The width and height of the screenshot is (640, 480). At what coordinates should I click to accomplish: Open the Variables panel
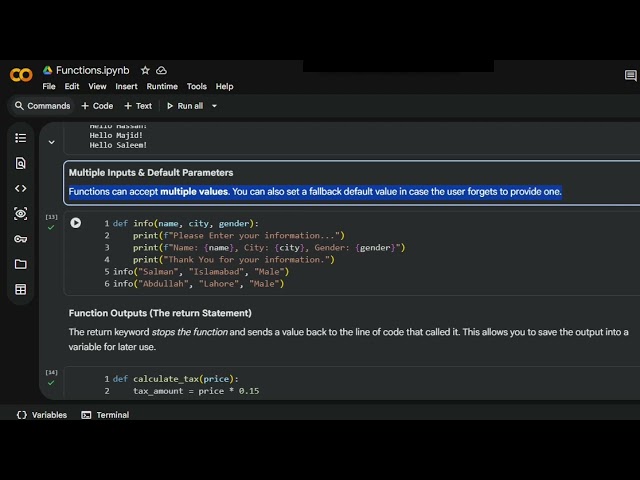(42, 415)
